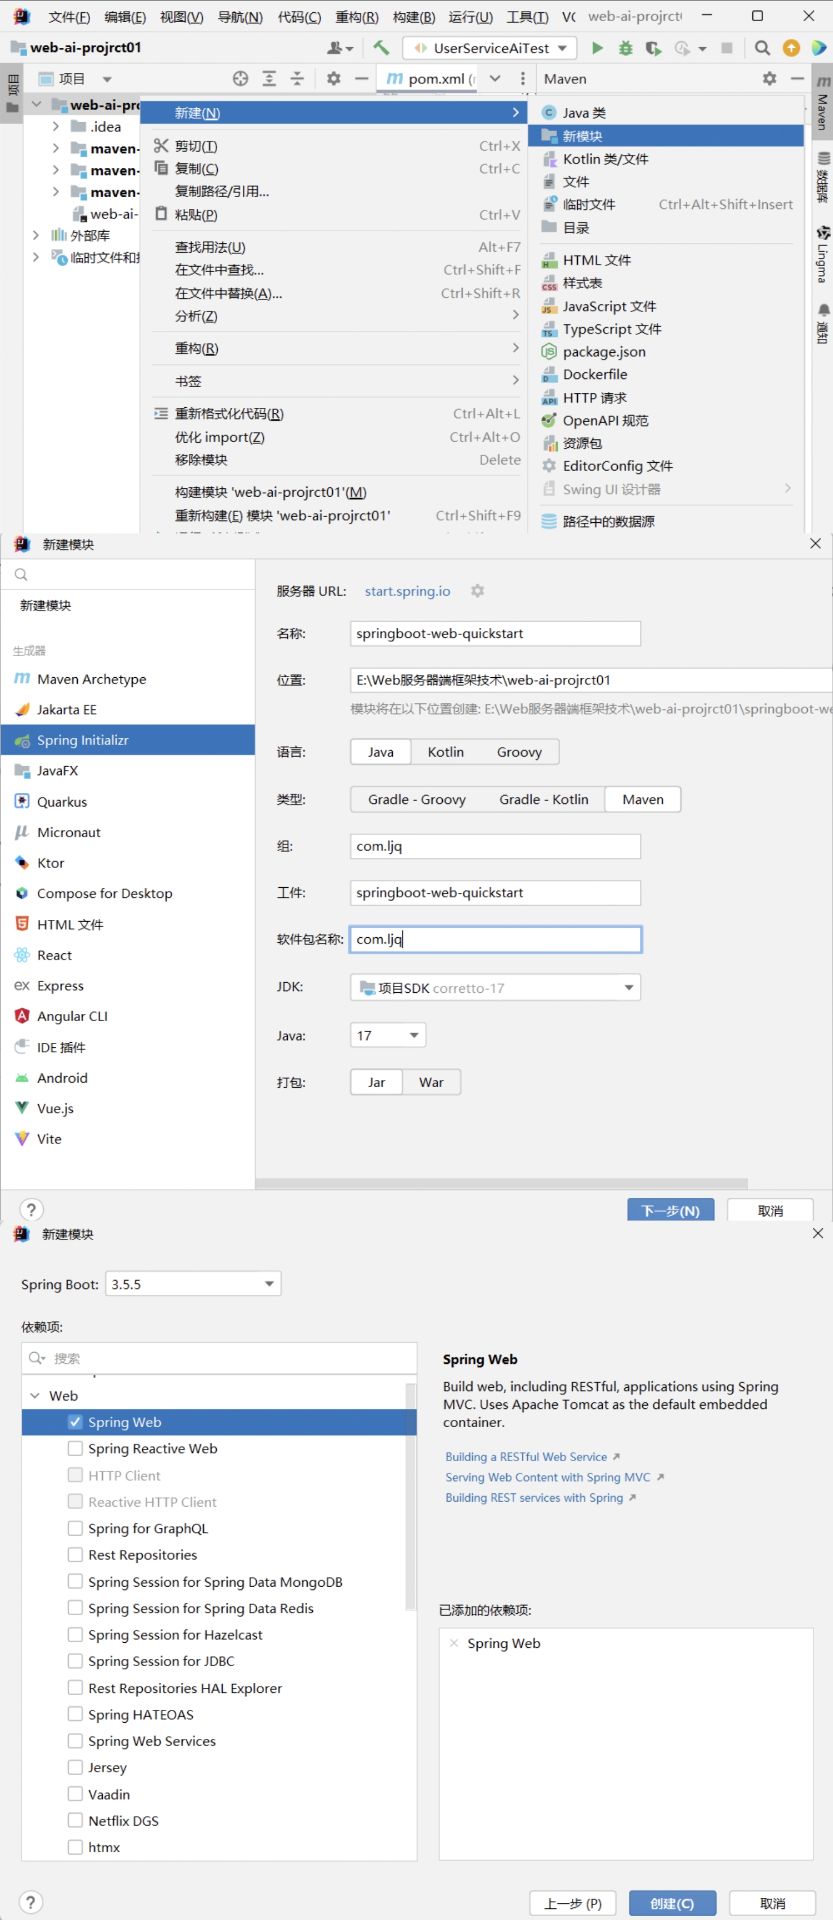
Task: Hide the Maven tool window with the minus icon
Action: click(797, 78)
